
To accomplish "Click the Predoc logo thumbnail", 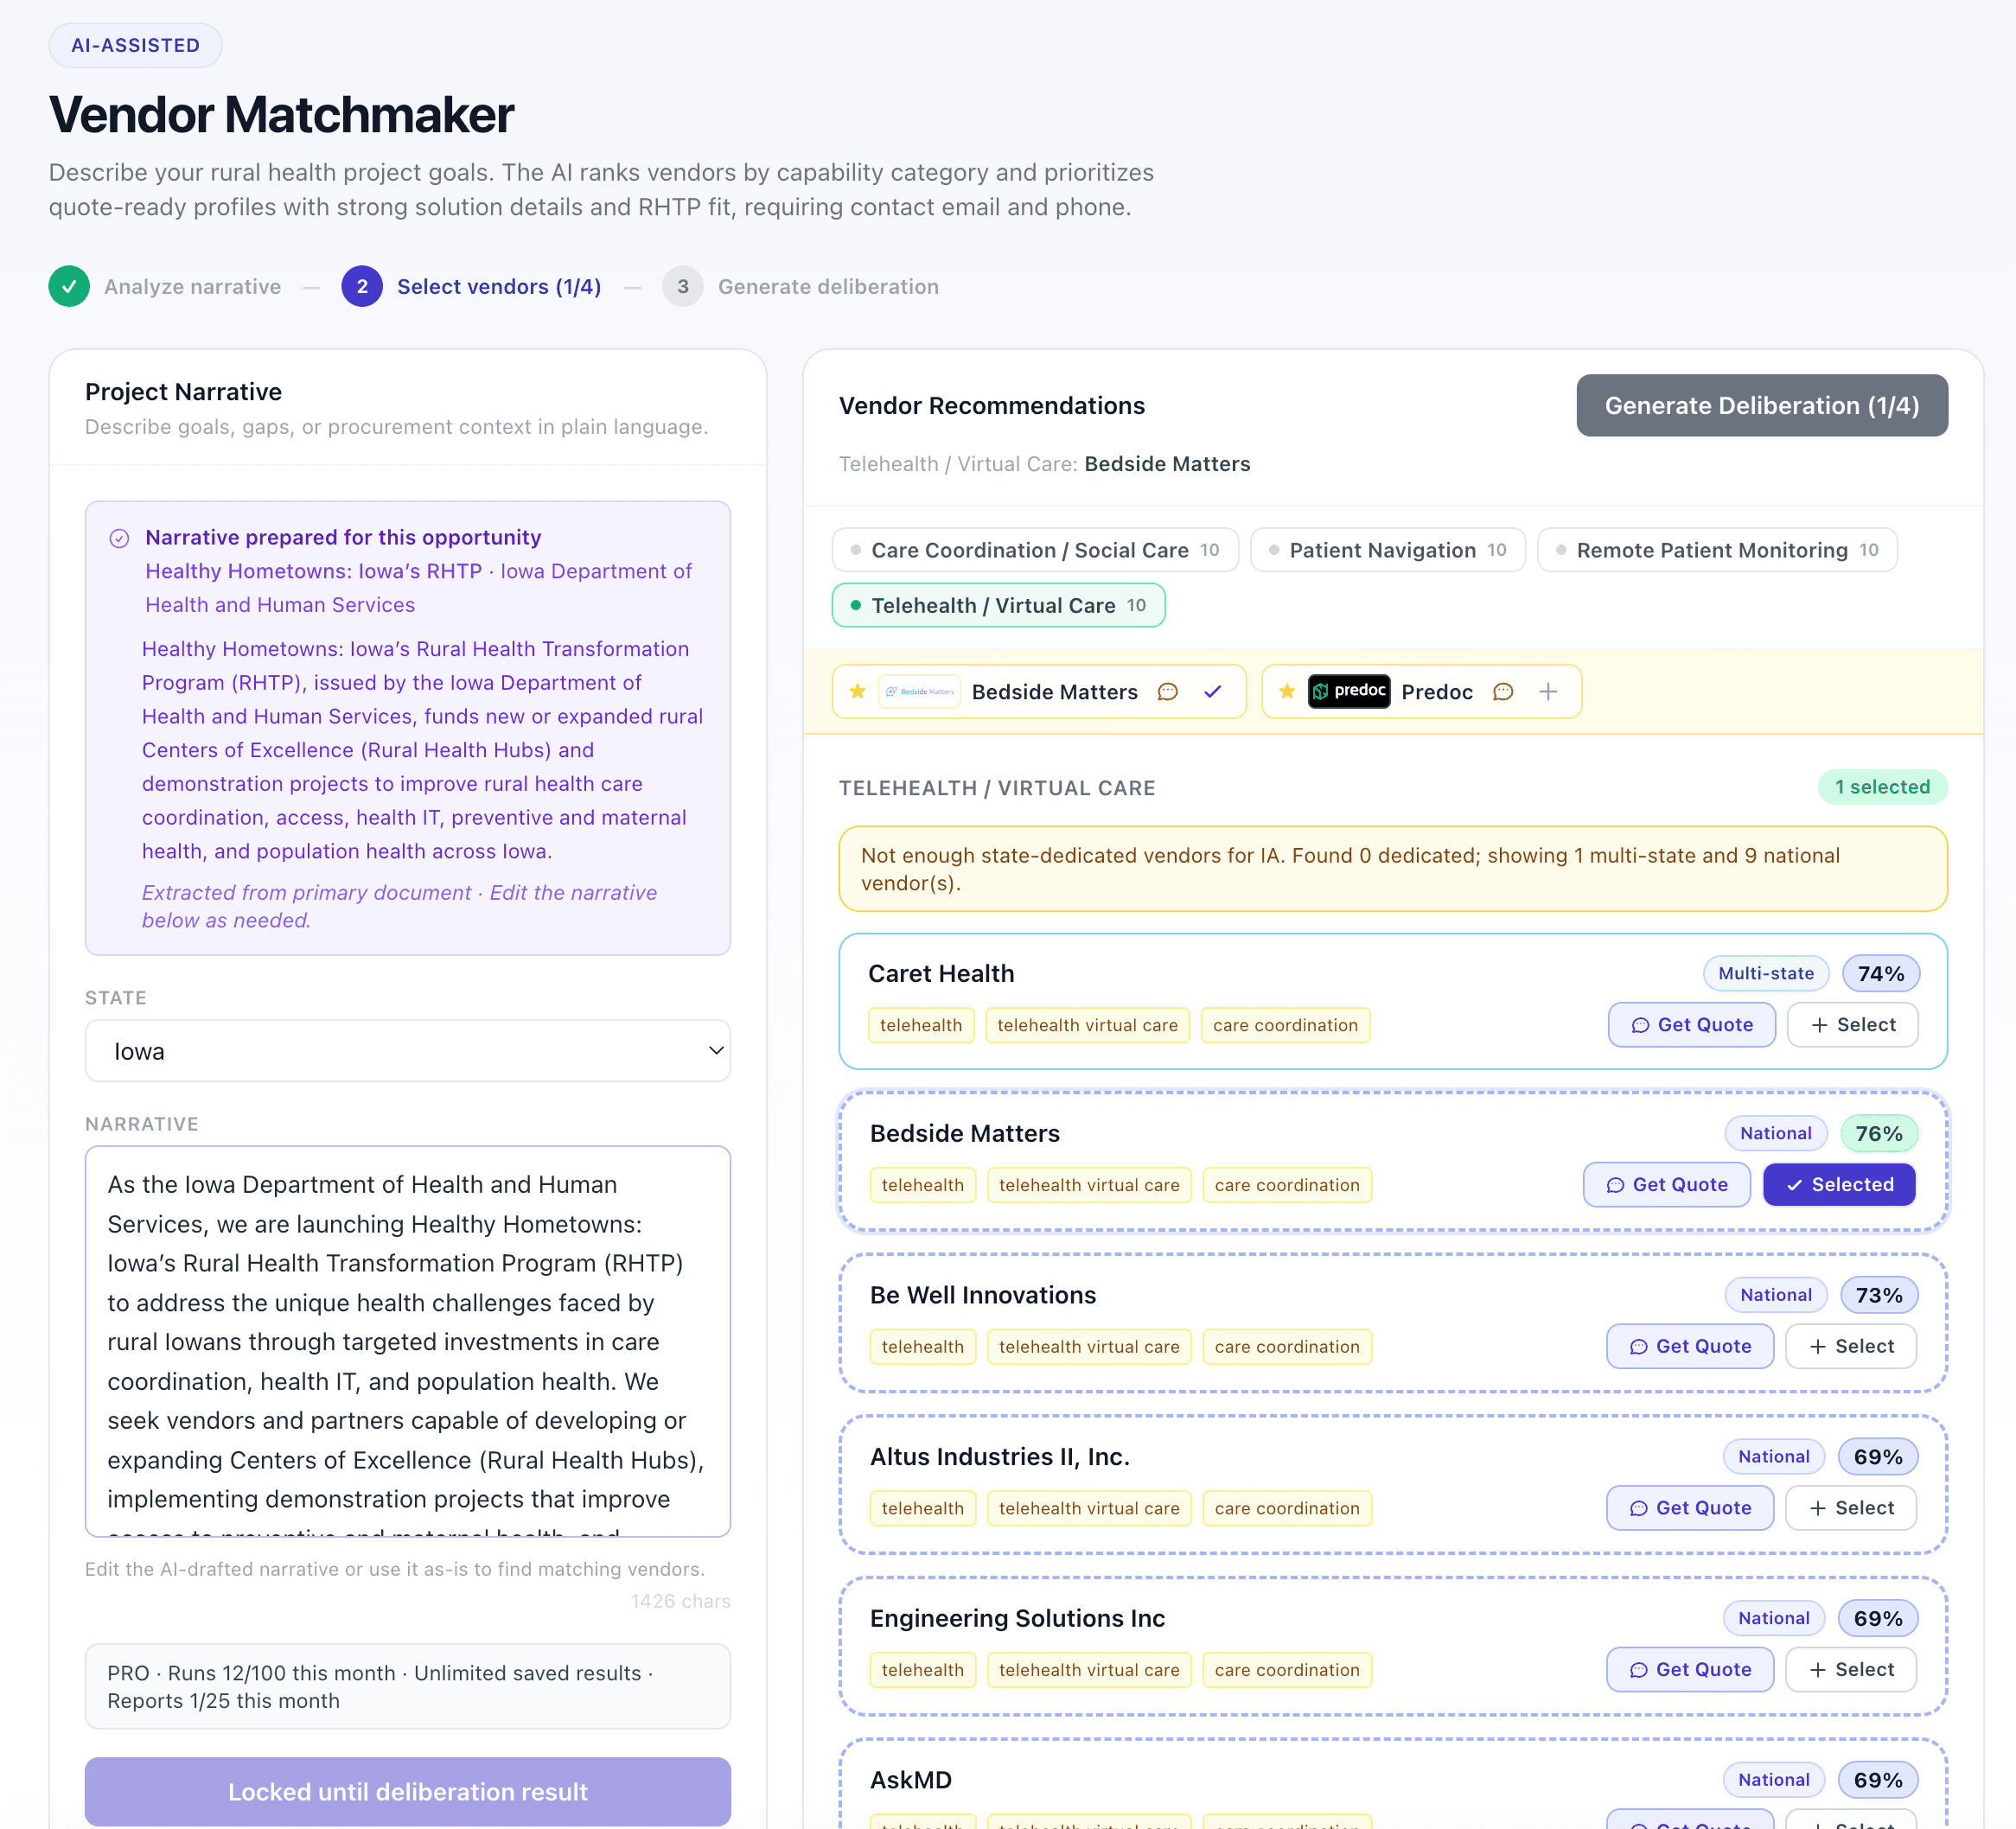I will (1349, 691).
